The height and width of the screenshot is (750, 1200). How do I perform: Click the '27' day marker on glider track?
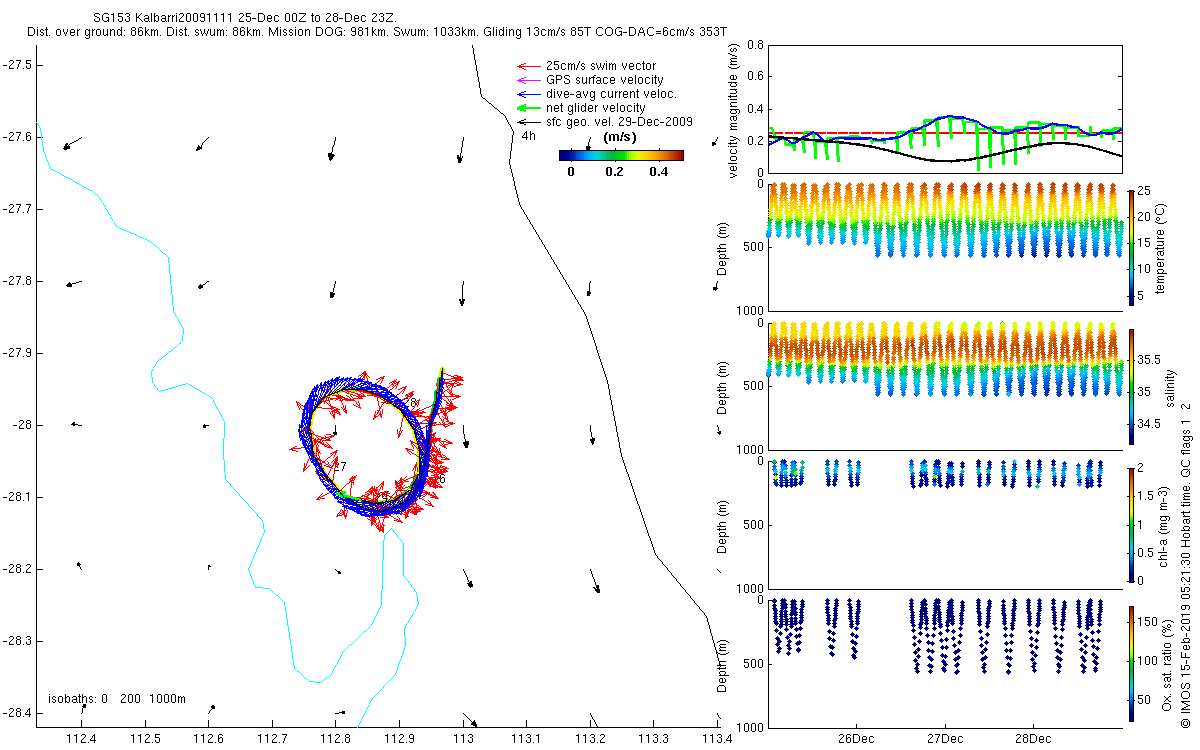tap(339, 467)
